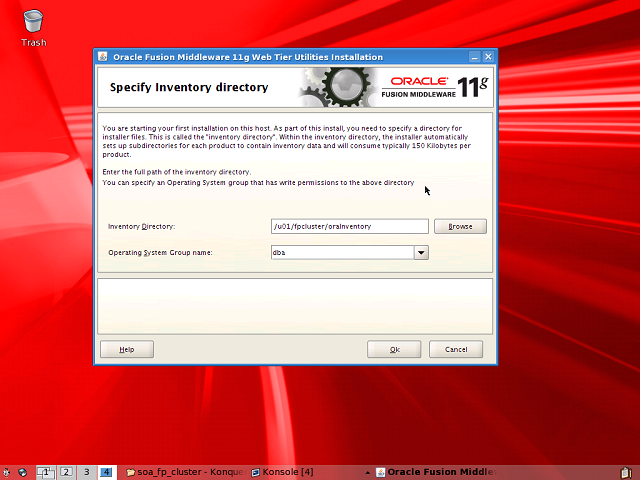Switch to virtual desktop 2 in pager
Viewport: 640px width, 480px height.
point(66,472)
